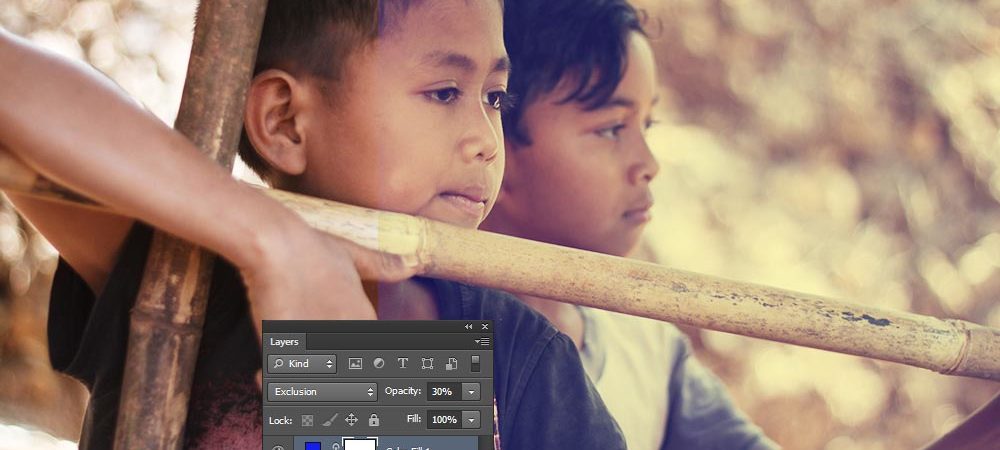1000x450 pixels.
Task: Lock transparent pixels of layer
Action: [x=307, y=420]
